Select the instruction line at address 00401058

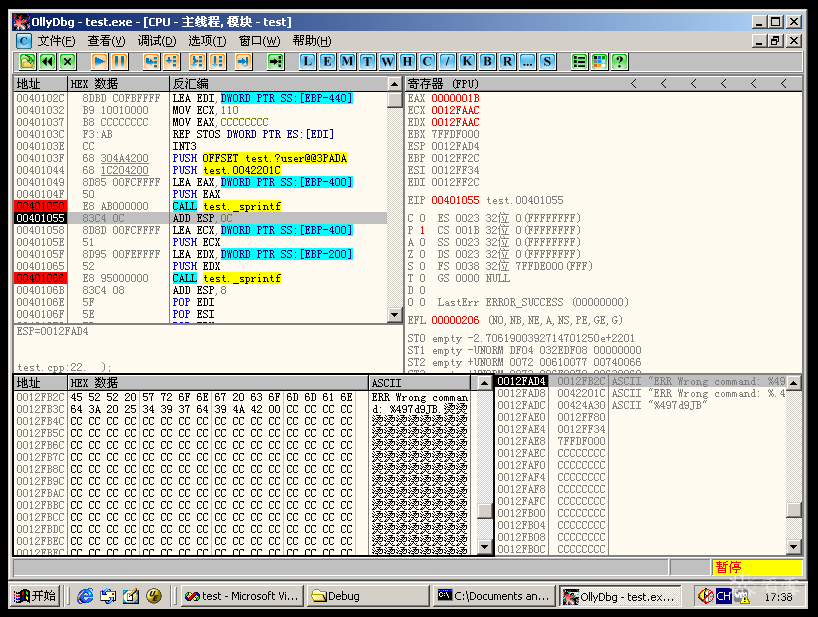coord(200,230)
